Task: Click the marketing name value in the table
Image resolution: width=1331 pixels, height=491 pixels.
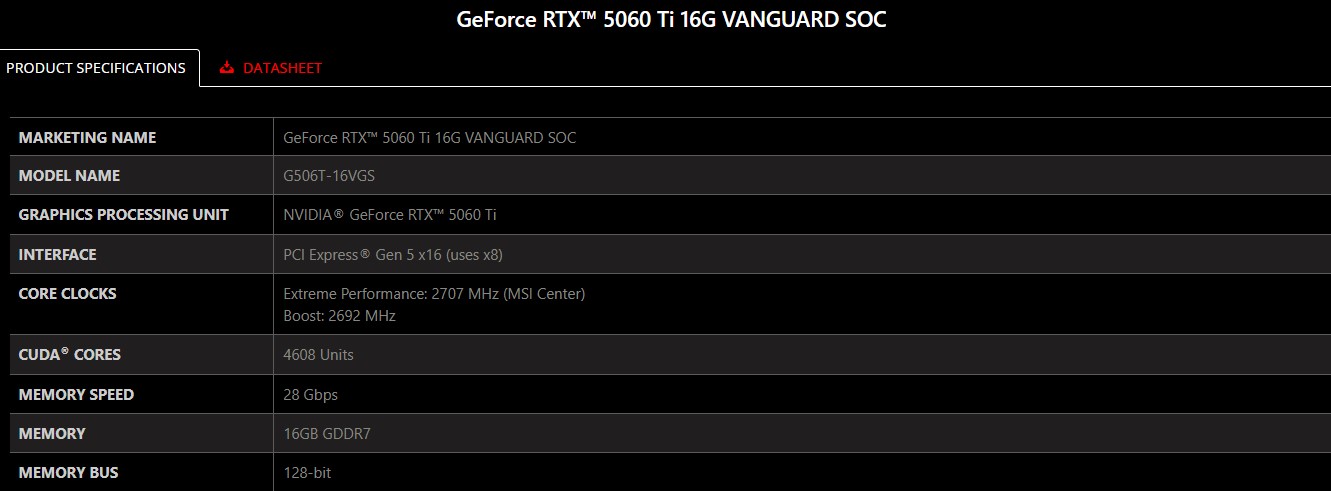Action: [x=429, y=137]
